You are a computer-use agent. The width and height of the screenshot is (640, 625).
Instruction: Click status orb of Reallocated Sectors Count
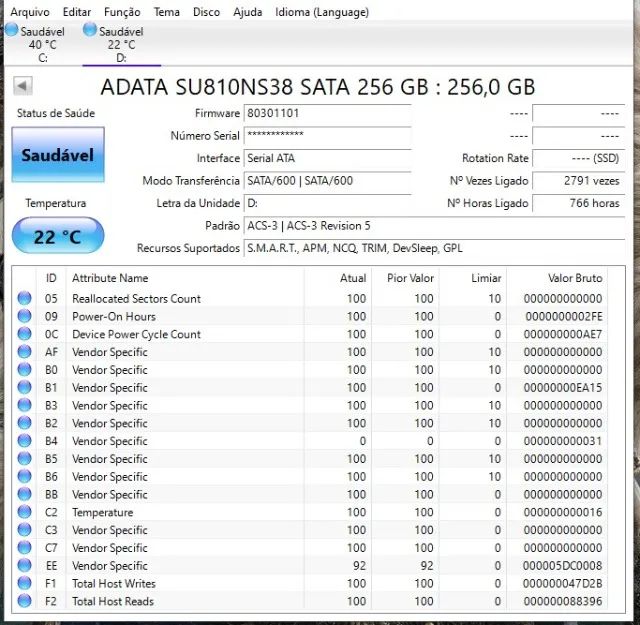point(24,298)
